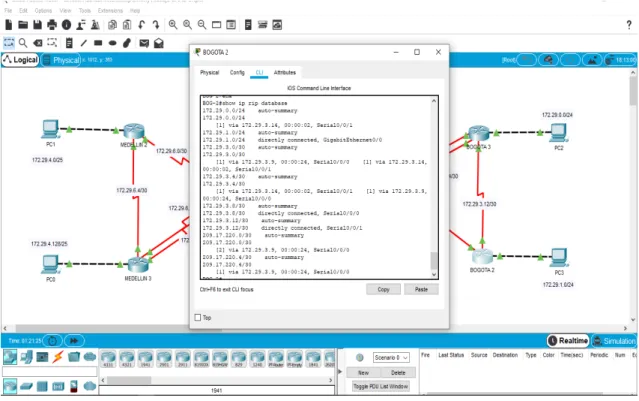The height and width of the screenshot is (401, 639).
Task: Click the CLI scrollbar down arrow
Action: coord(434,275)
